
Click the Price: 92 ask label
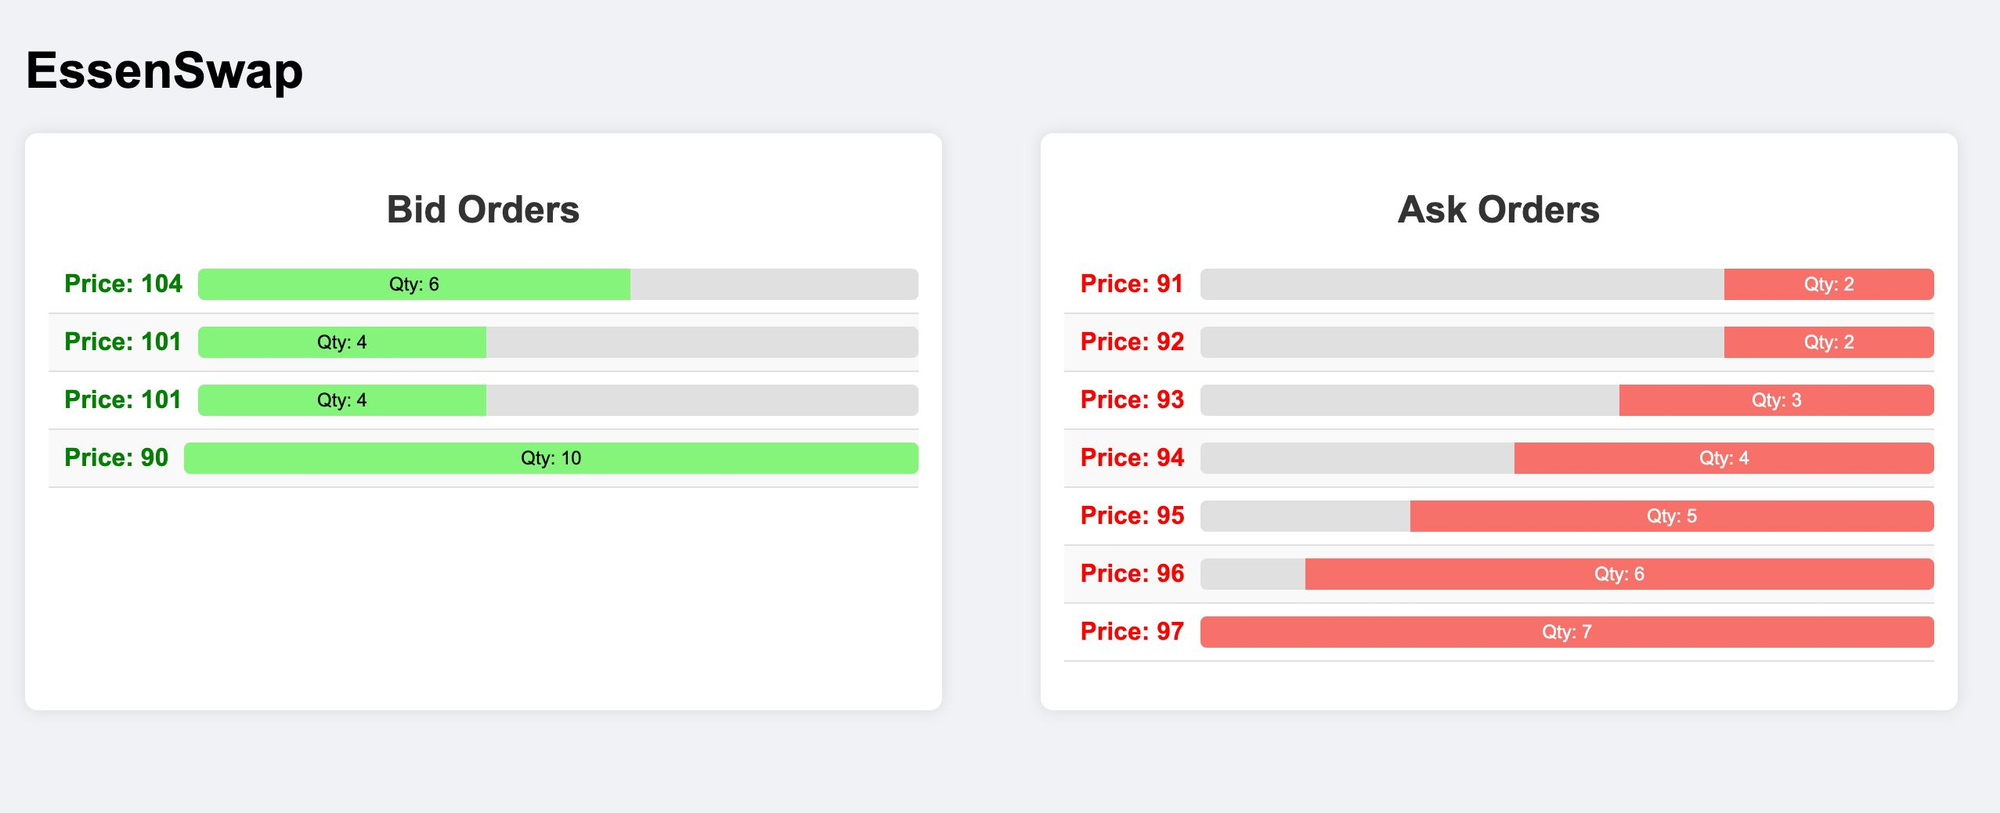[1132, 342]
